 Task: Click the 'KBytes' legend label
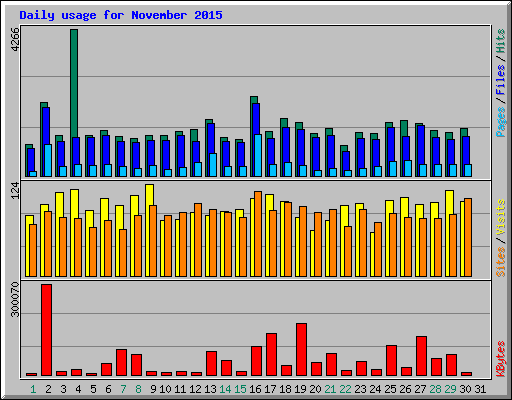tap(500, 359)
